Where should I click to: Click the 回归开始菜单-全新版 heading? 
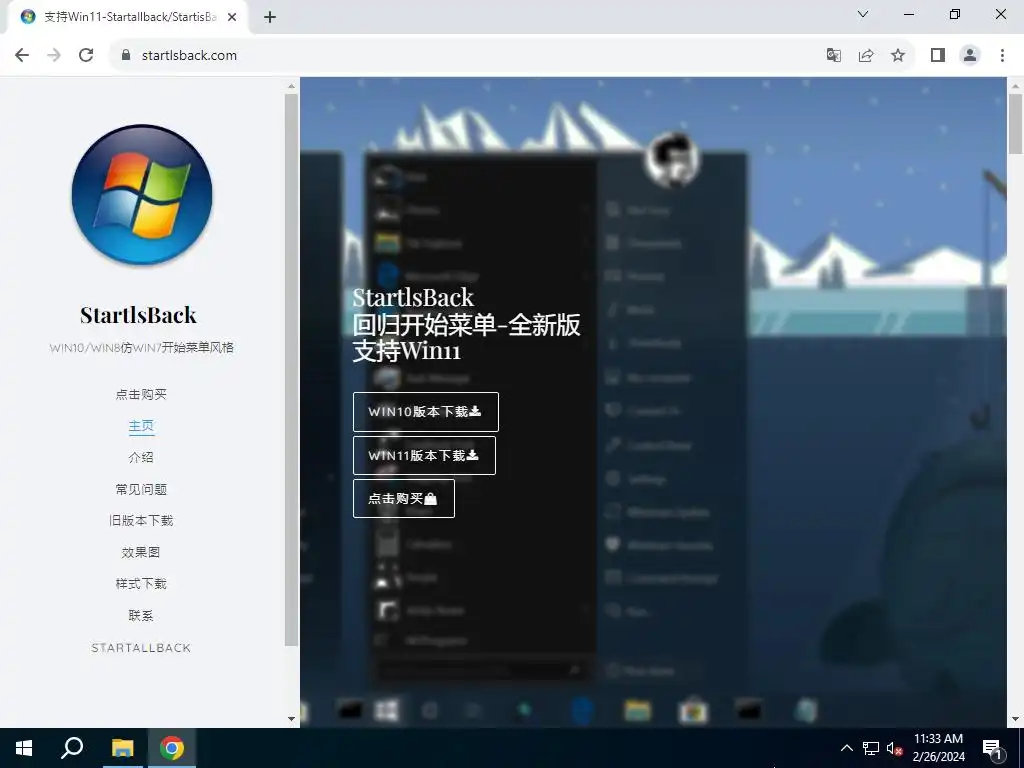click(466, 325)
